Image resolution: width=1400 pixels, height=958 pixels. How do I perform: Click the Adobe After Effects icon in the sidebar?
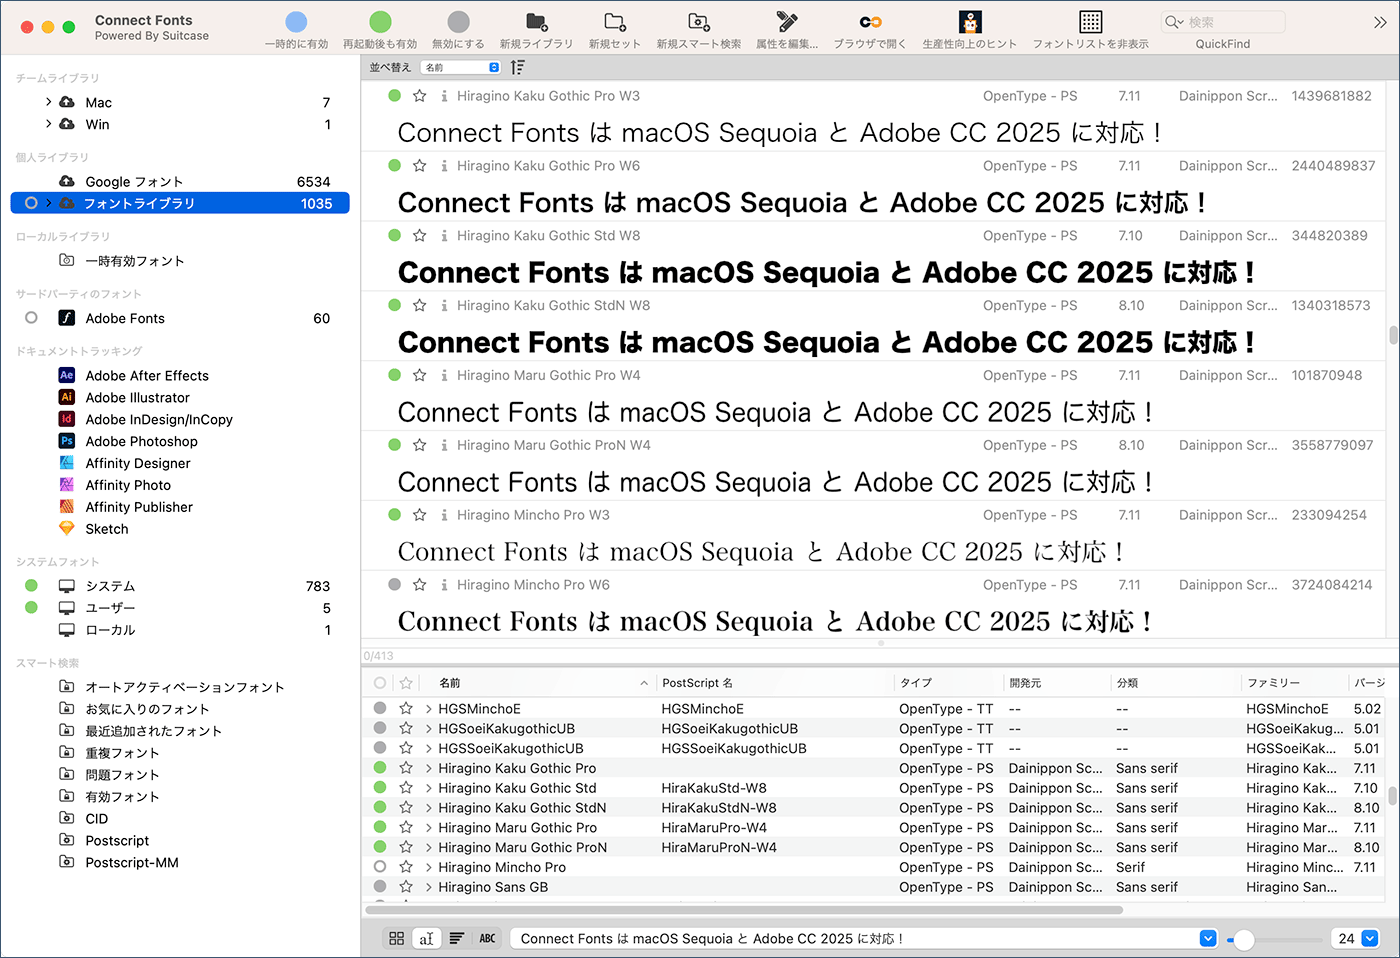point(67,375)
